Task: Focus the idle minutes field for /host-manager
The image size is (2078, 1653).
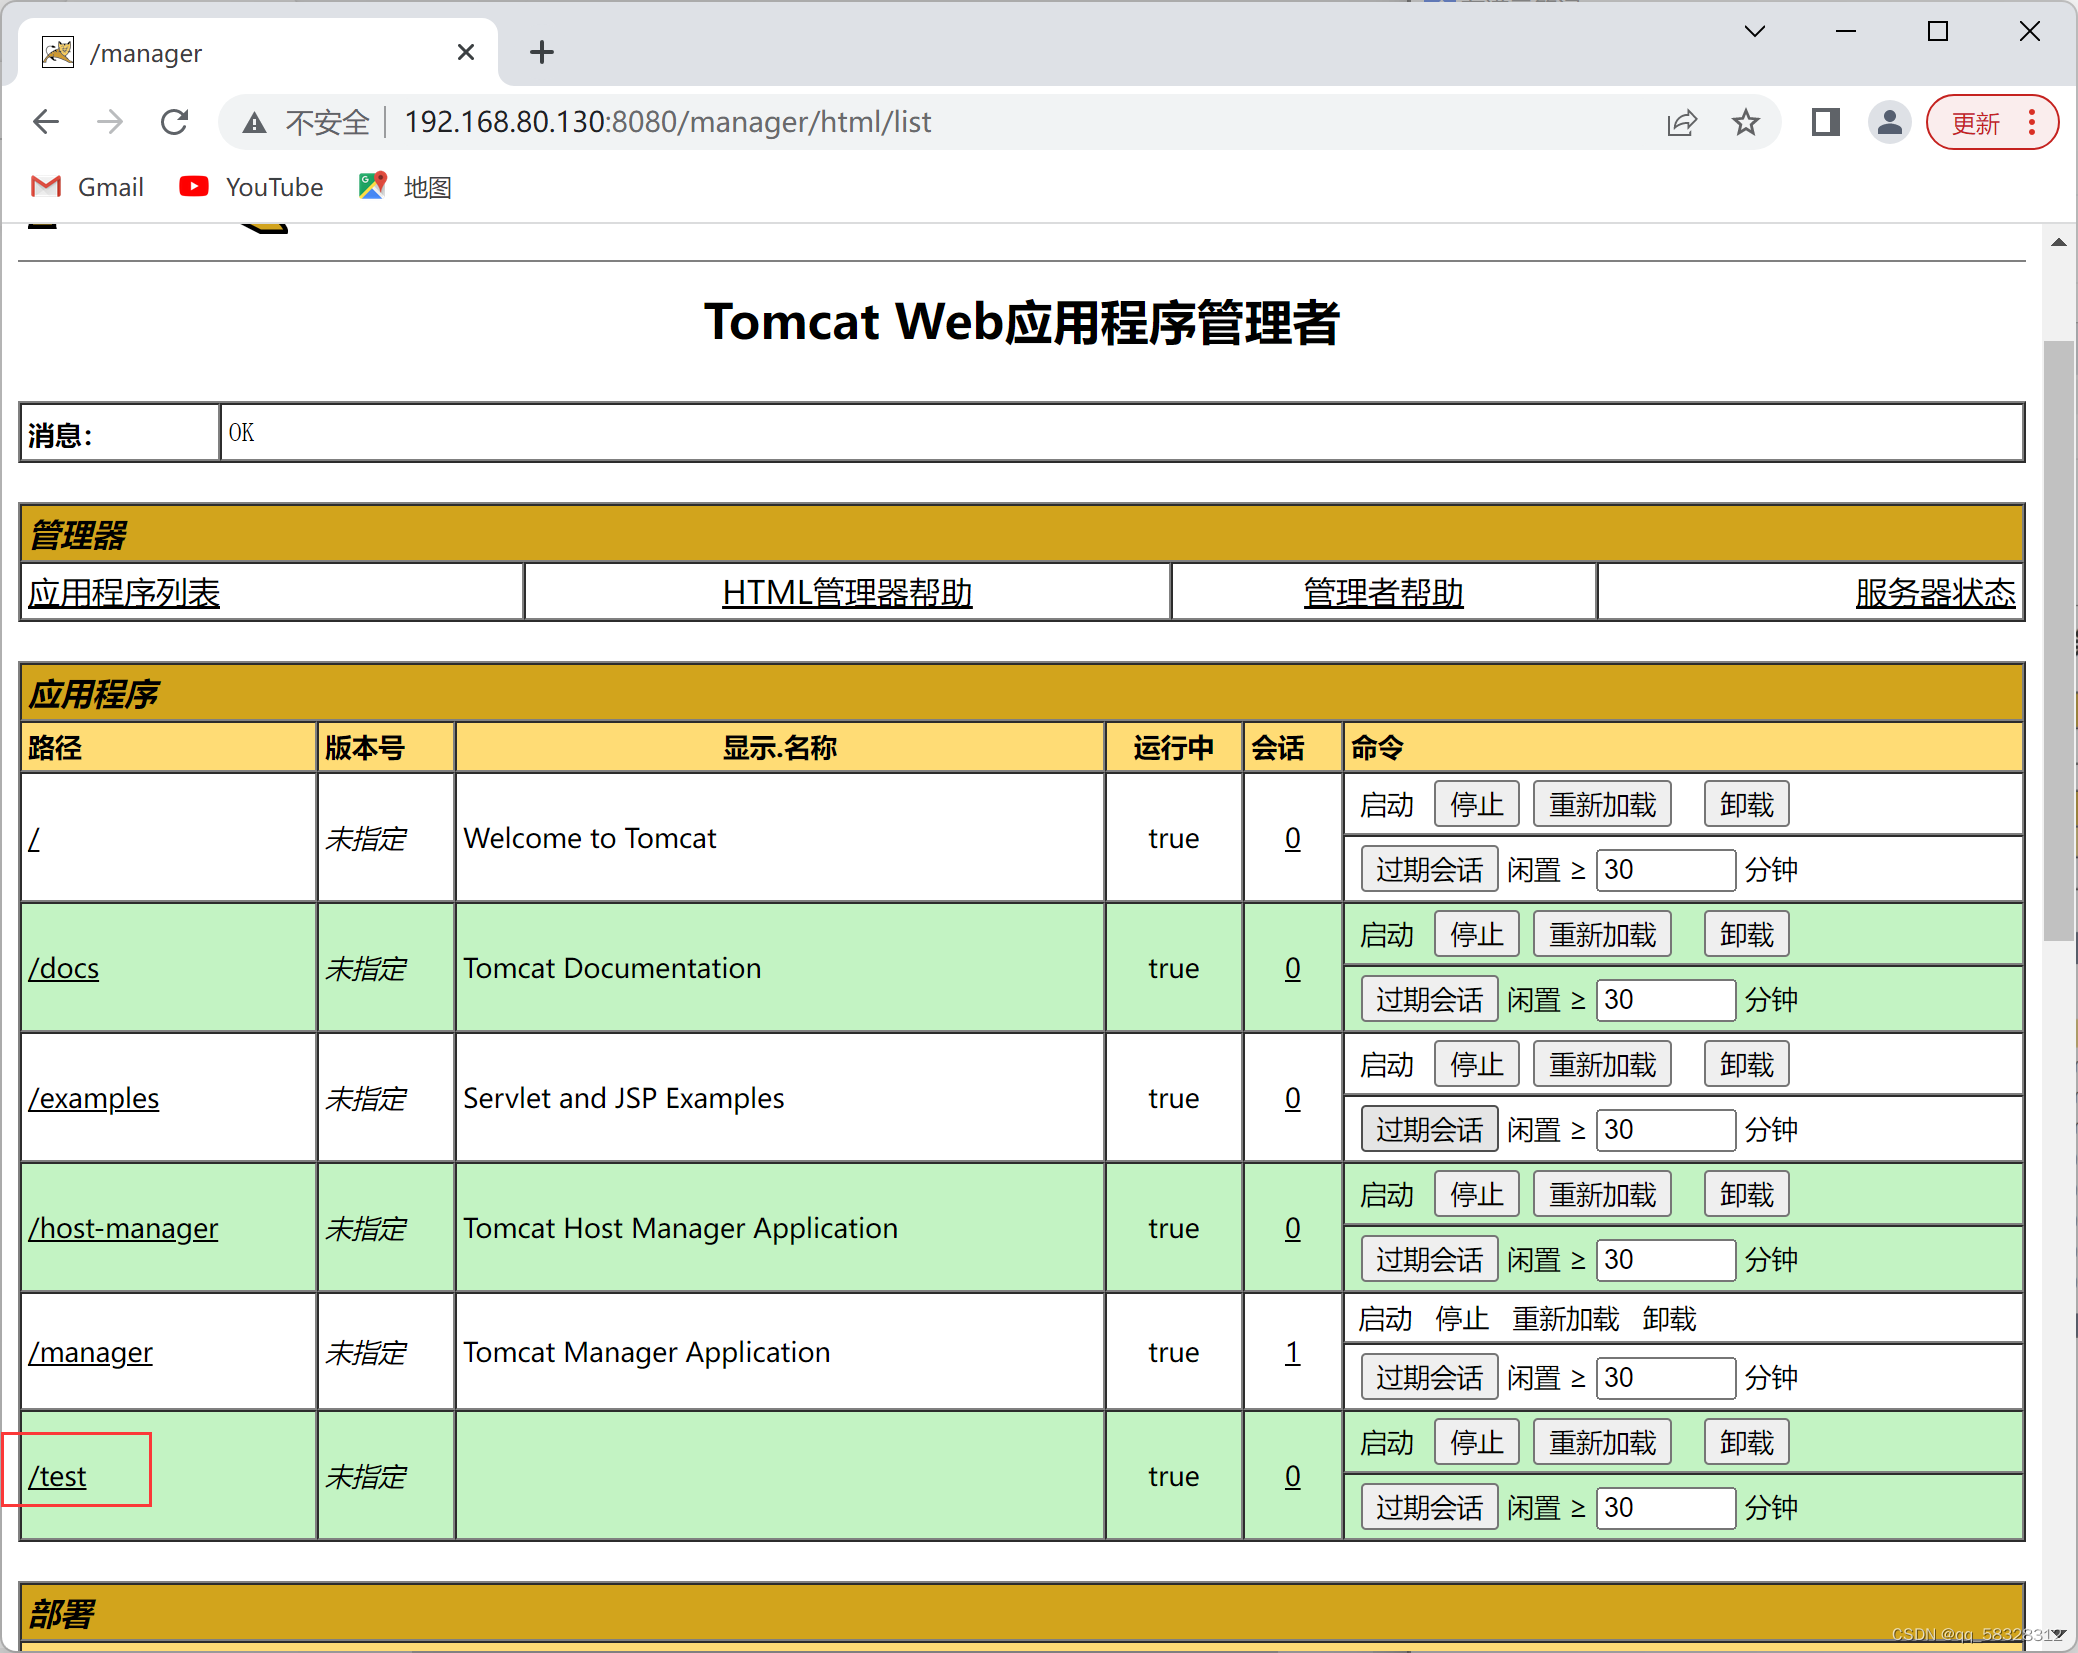Action: tap(1664, 1259)
